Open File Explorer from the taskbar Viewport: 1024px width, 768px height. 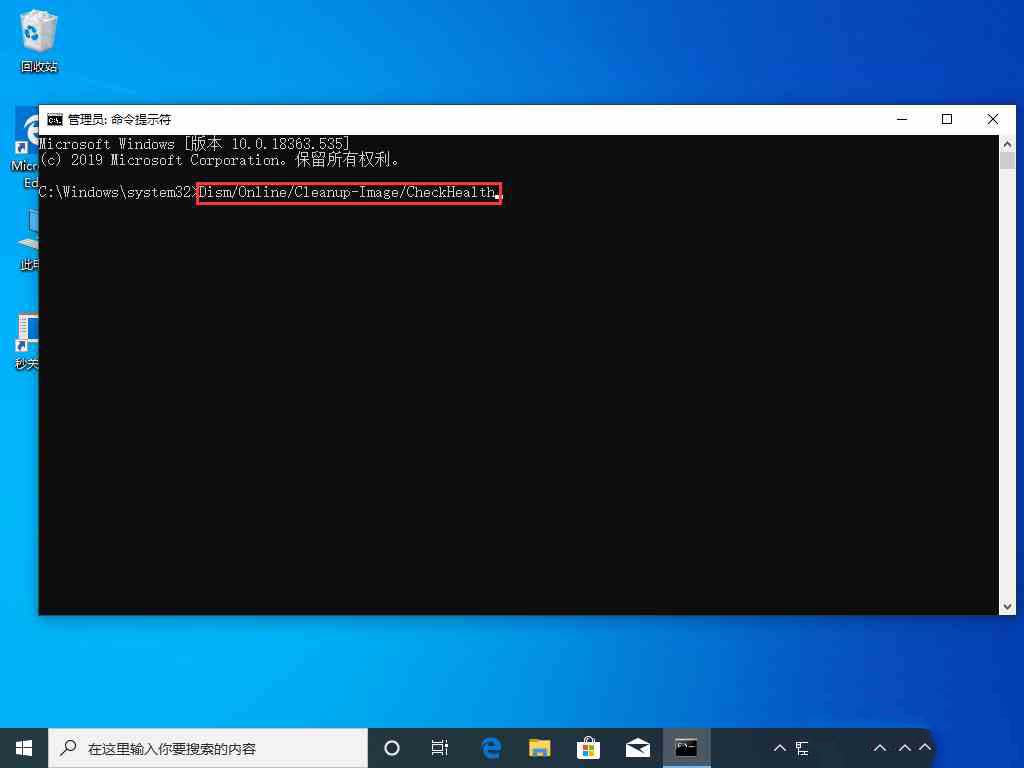pos(539,748)
